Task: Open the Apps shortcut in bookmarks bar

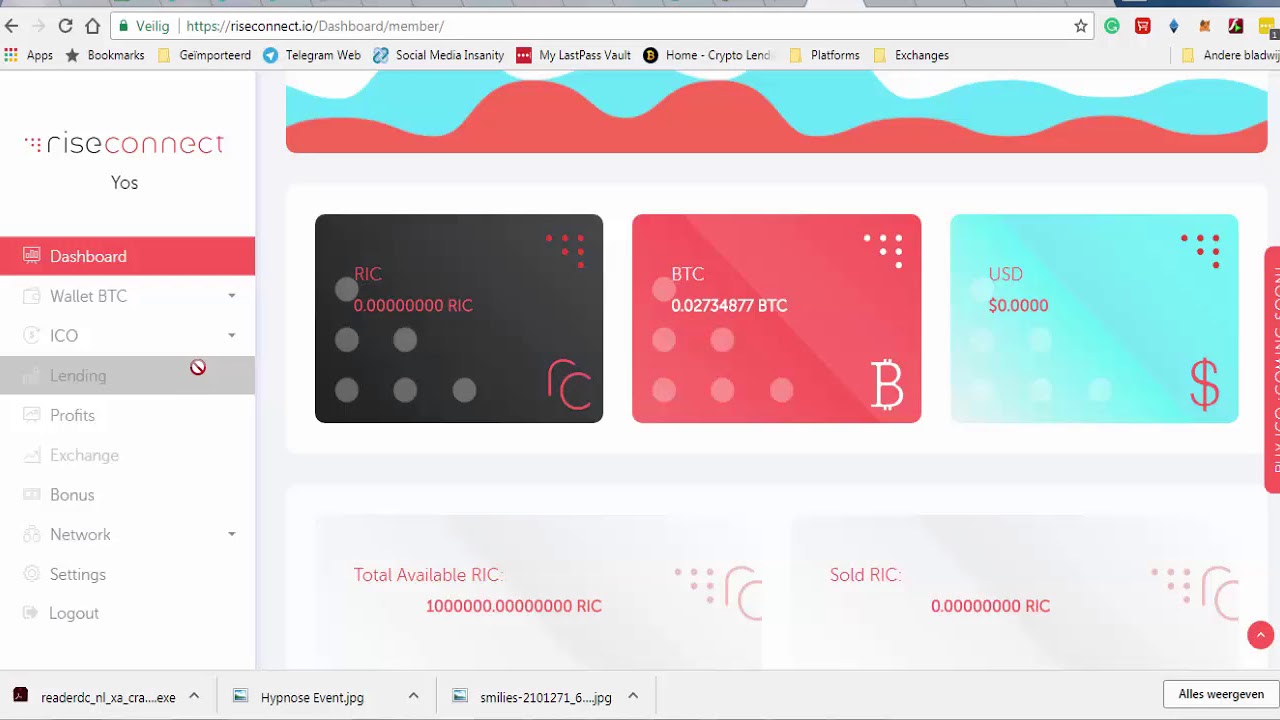Action: pos(29,55)
